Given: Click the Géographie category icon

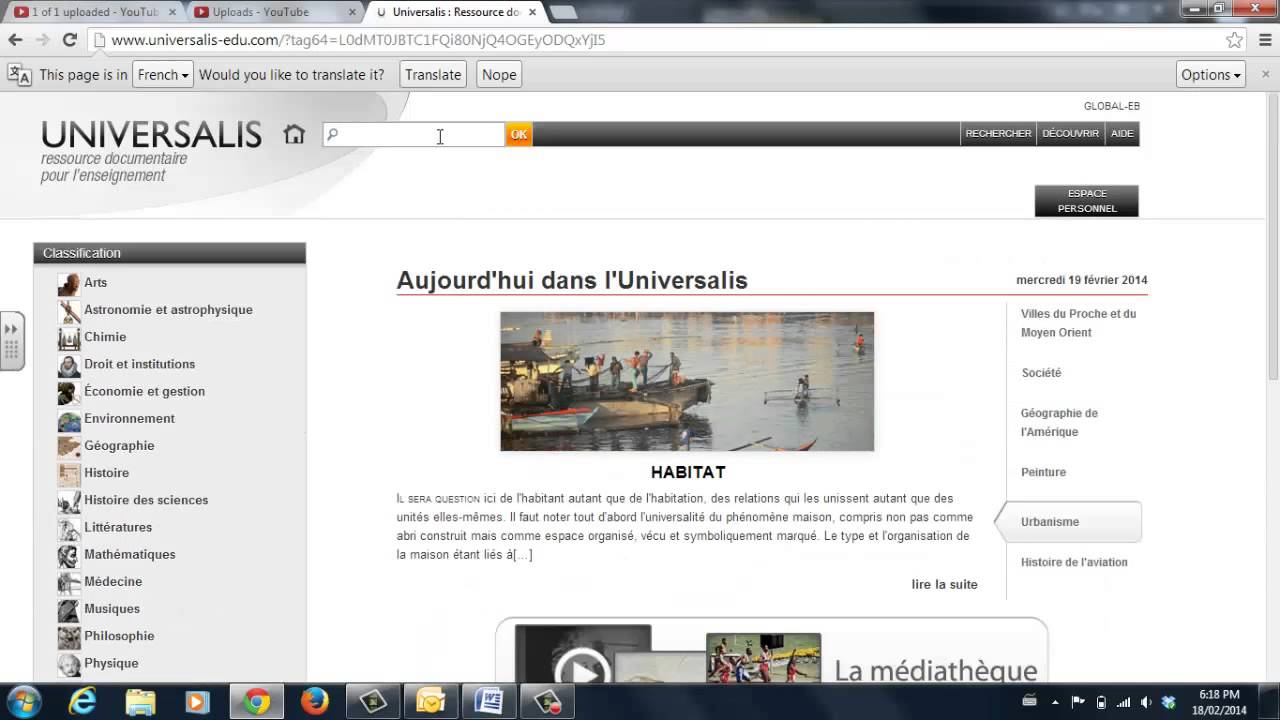Looking at the screenshot, I should 69,447.
